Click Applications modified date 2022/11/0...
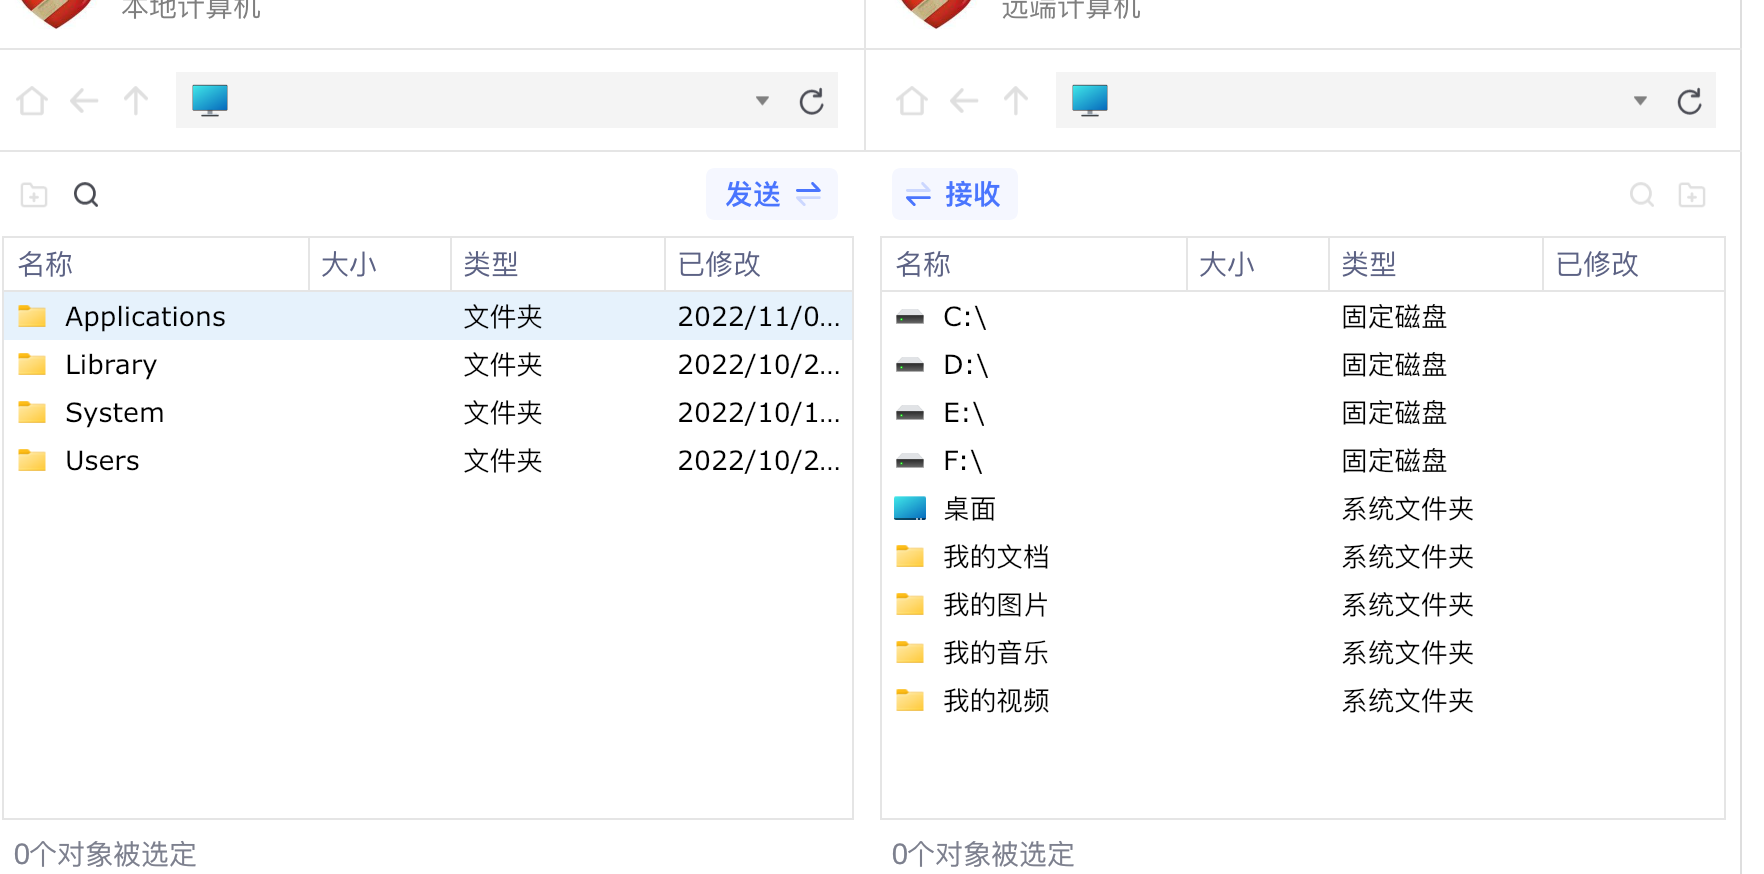This screenshot has height=874, width=1764. coord(759,316)
